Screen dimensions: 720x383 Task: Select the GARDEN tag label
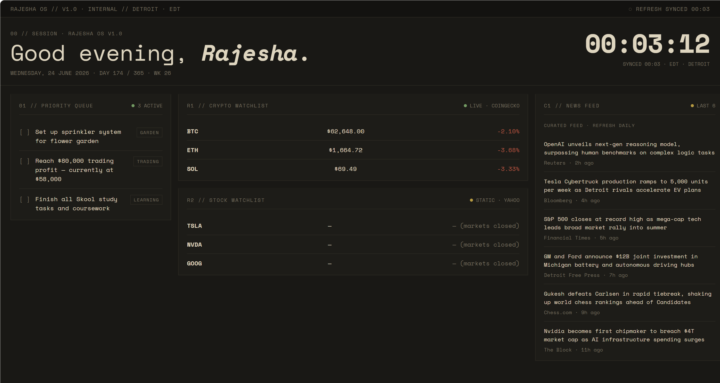coord(149,132)
